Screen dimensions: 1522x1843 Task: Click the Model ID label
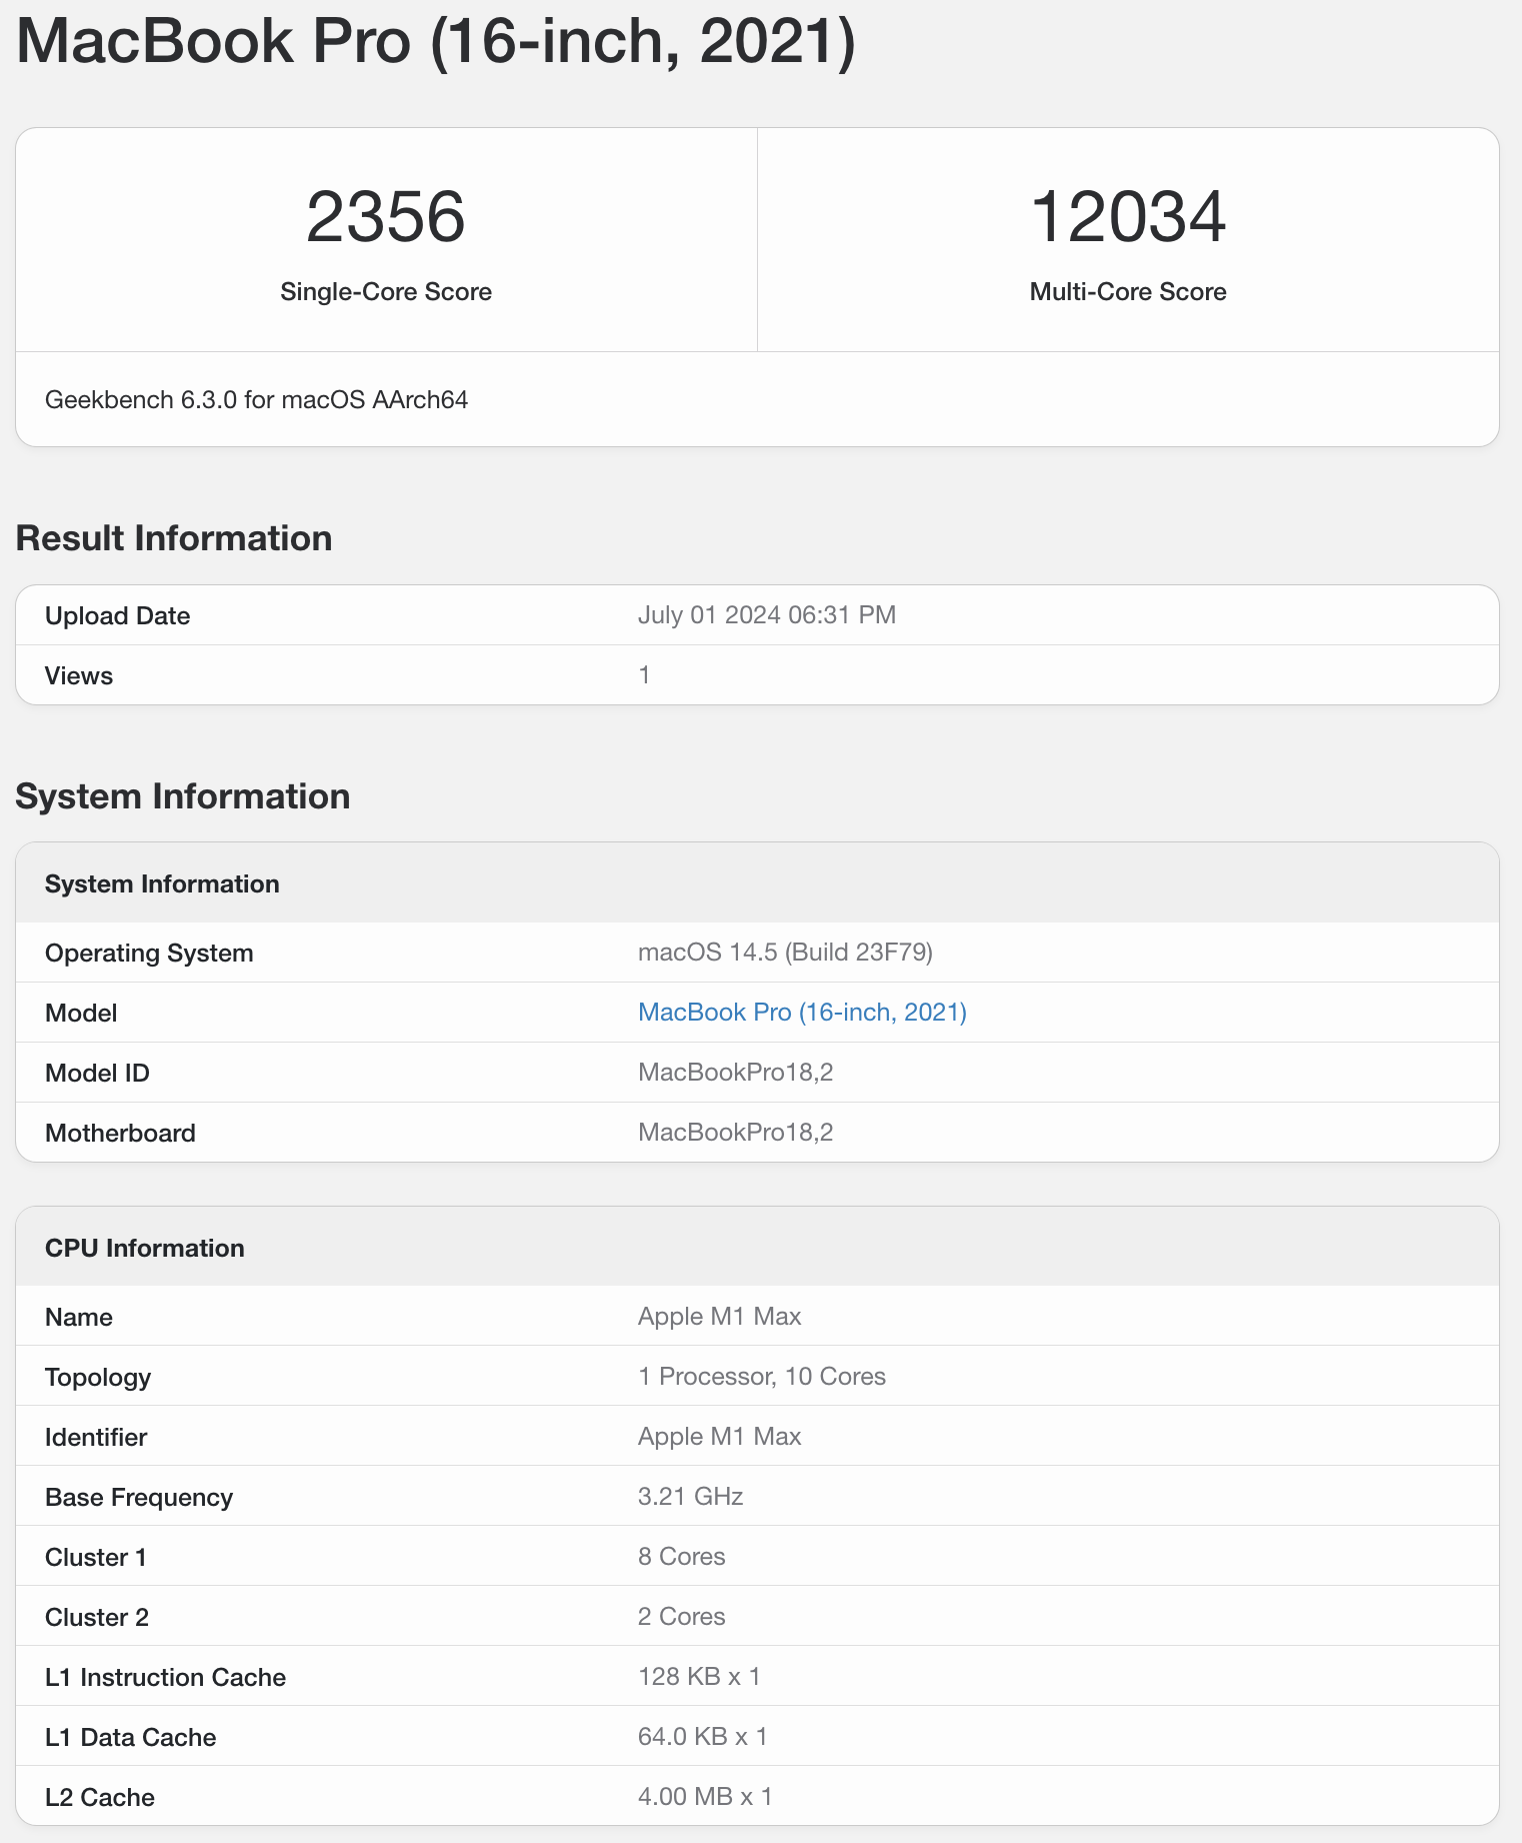tap(97, 1073)
